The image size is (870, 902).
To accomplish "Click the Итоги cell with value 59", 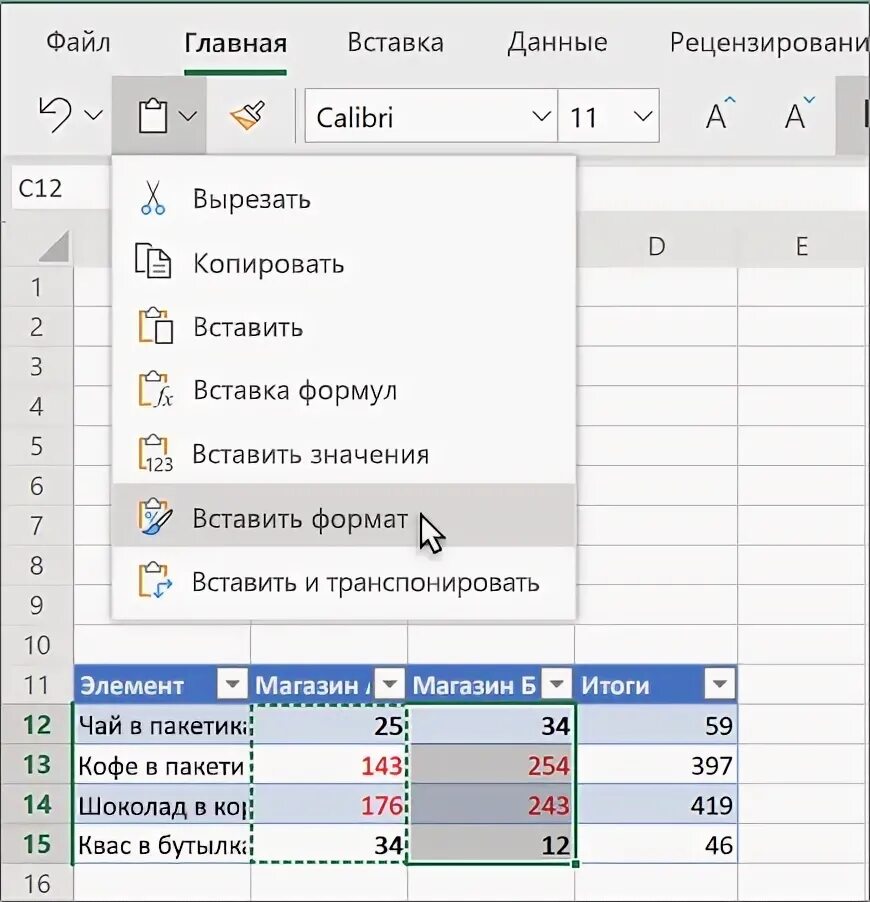I will 657,725.
